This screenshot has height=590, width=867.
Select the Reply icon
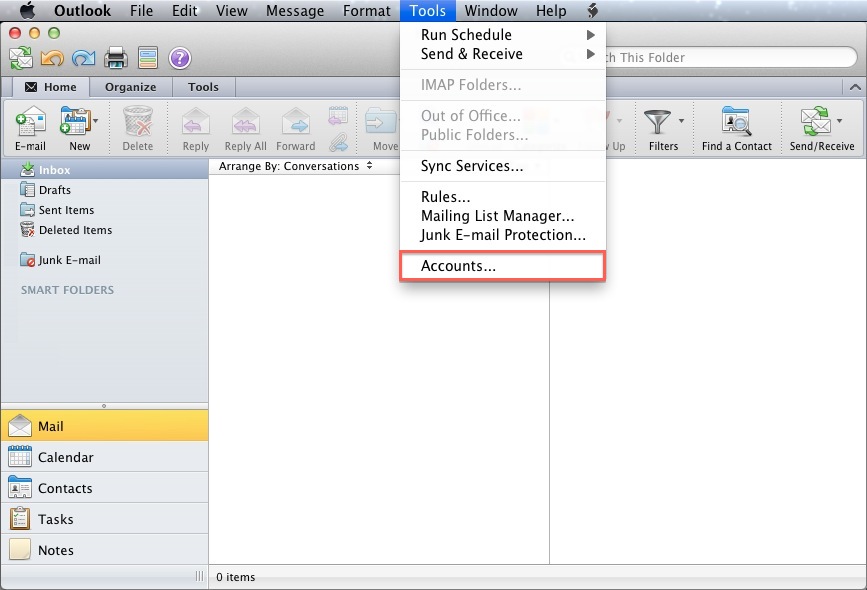[194, 125]
